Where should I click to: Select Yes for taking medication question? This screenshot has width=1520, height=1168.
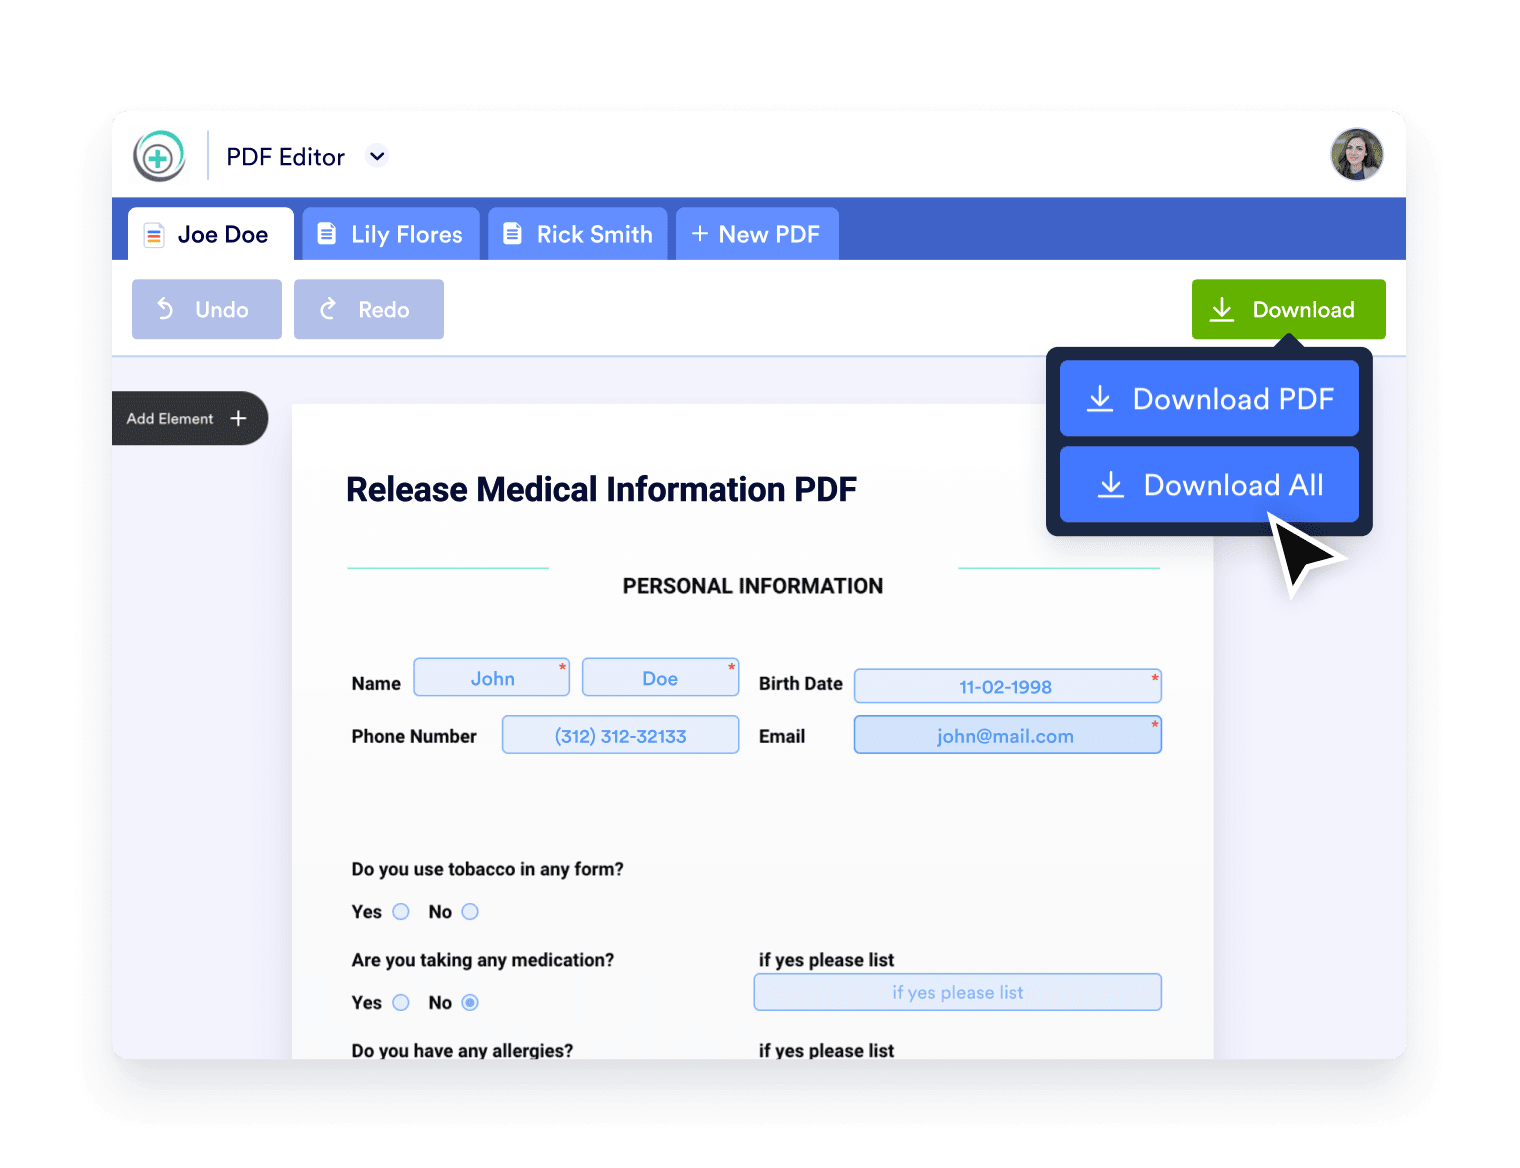click(401, 1002)
